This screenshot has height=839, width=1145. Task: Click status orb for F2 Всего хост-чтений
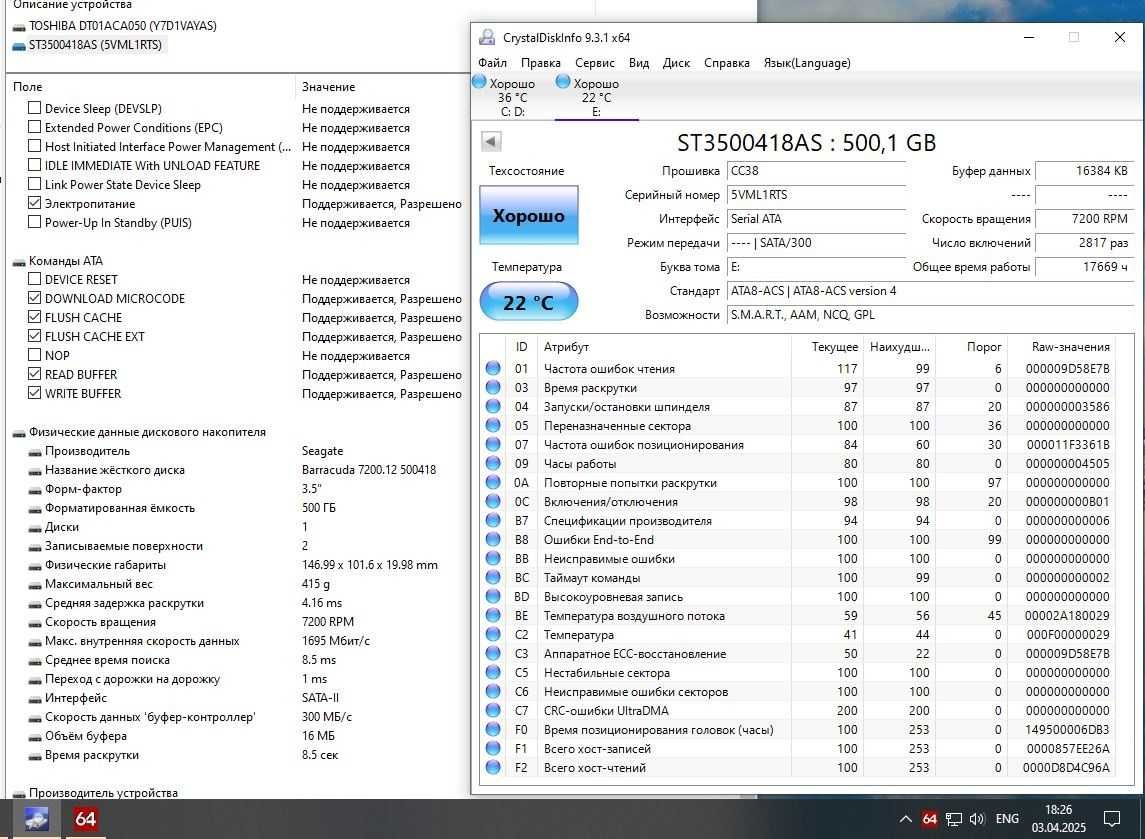pyautogui.click(x=493, y=767)
